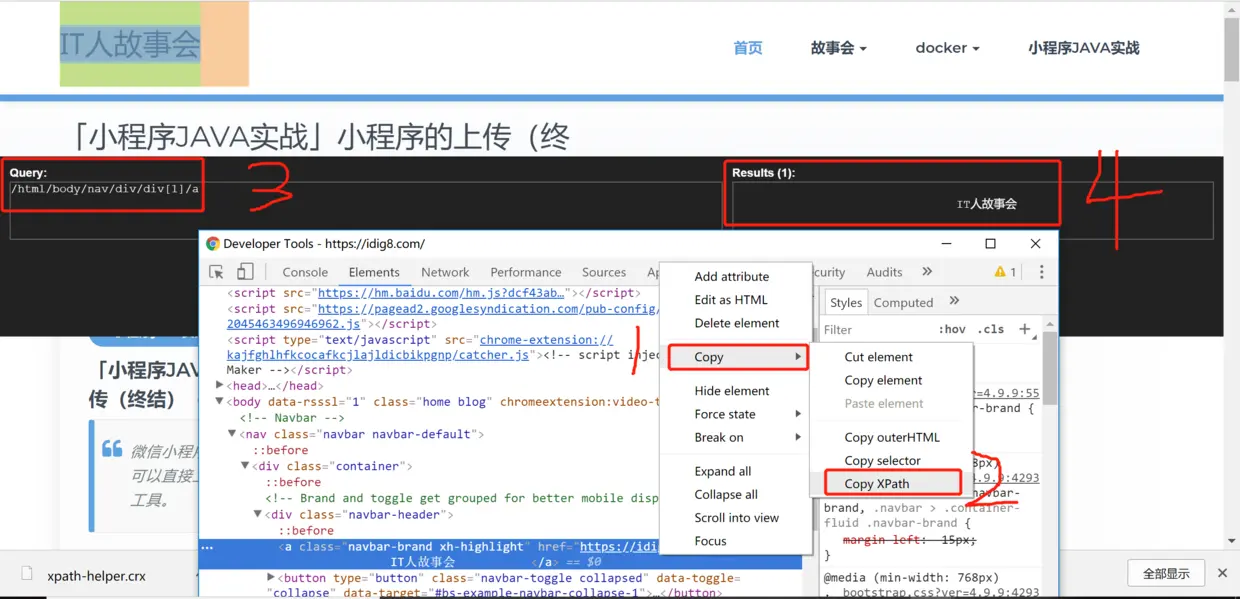Collapse the div navbar-header node

point(259,515)
